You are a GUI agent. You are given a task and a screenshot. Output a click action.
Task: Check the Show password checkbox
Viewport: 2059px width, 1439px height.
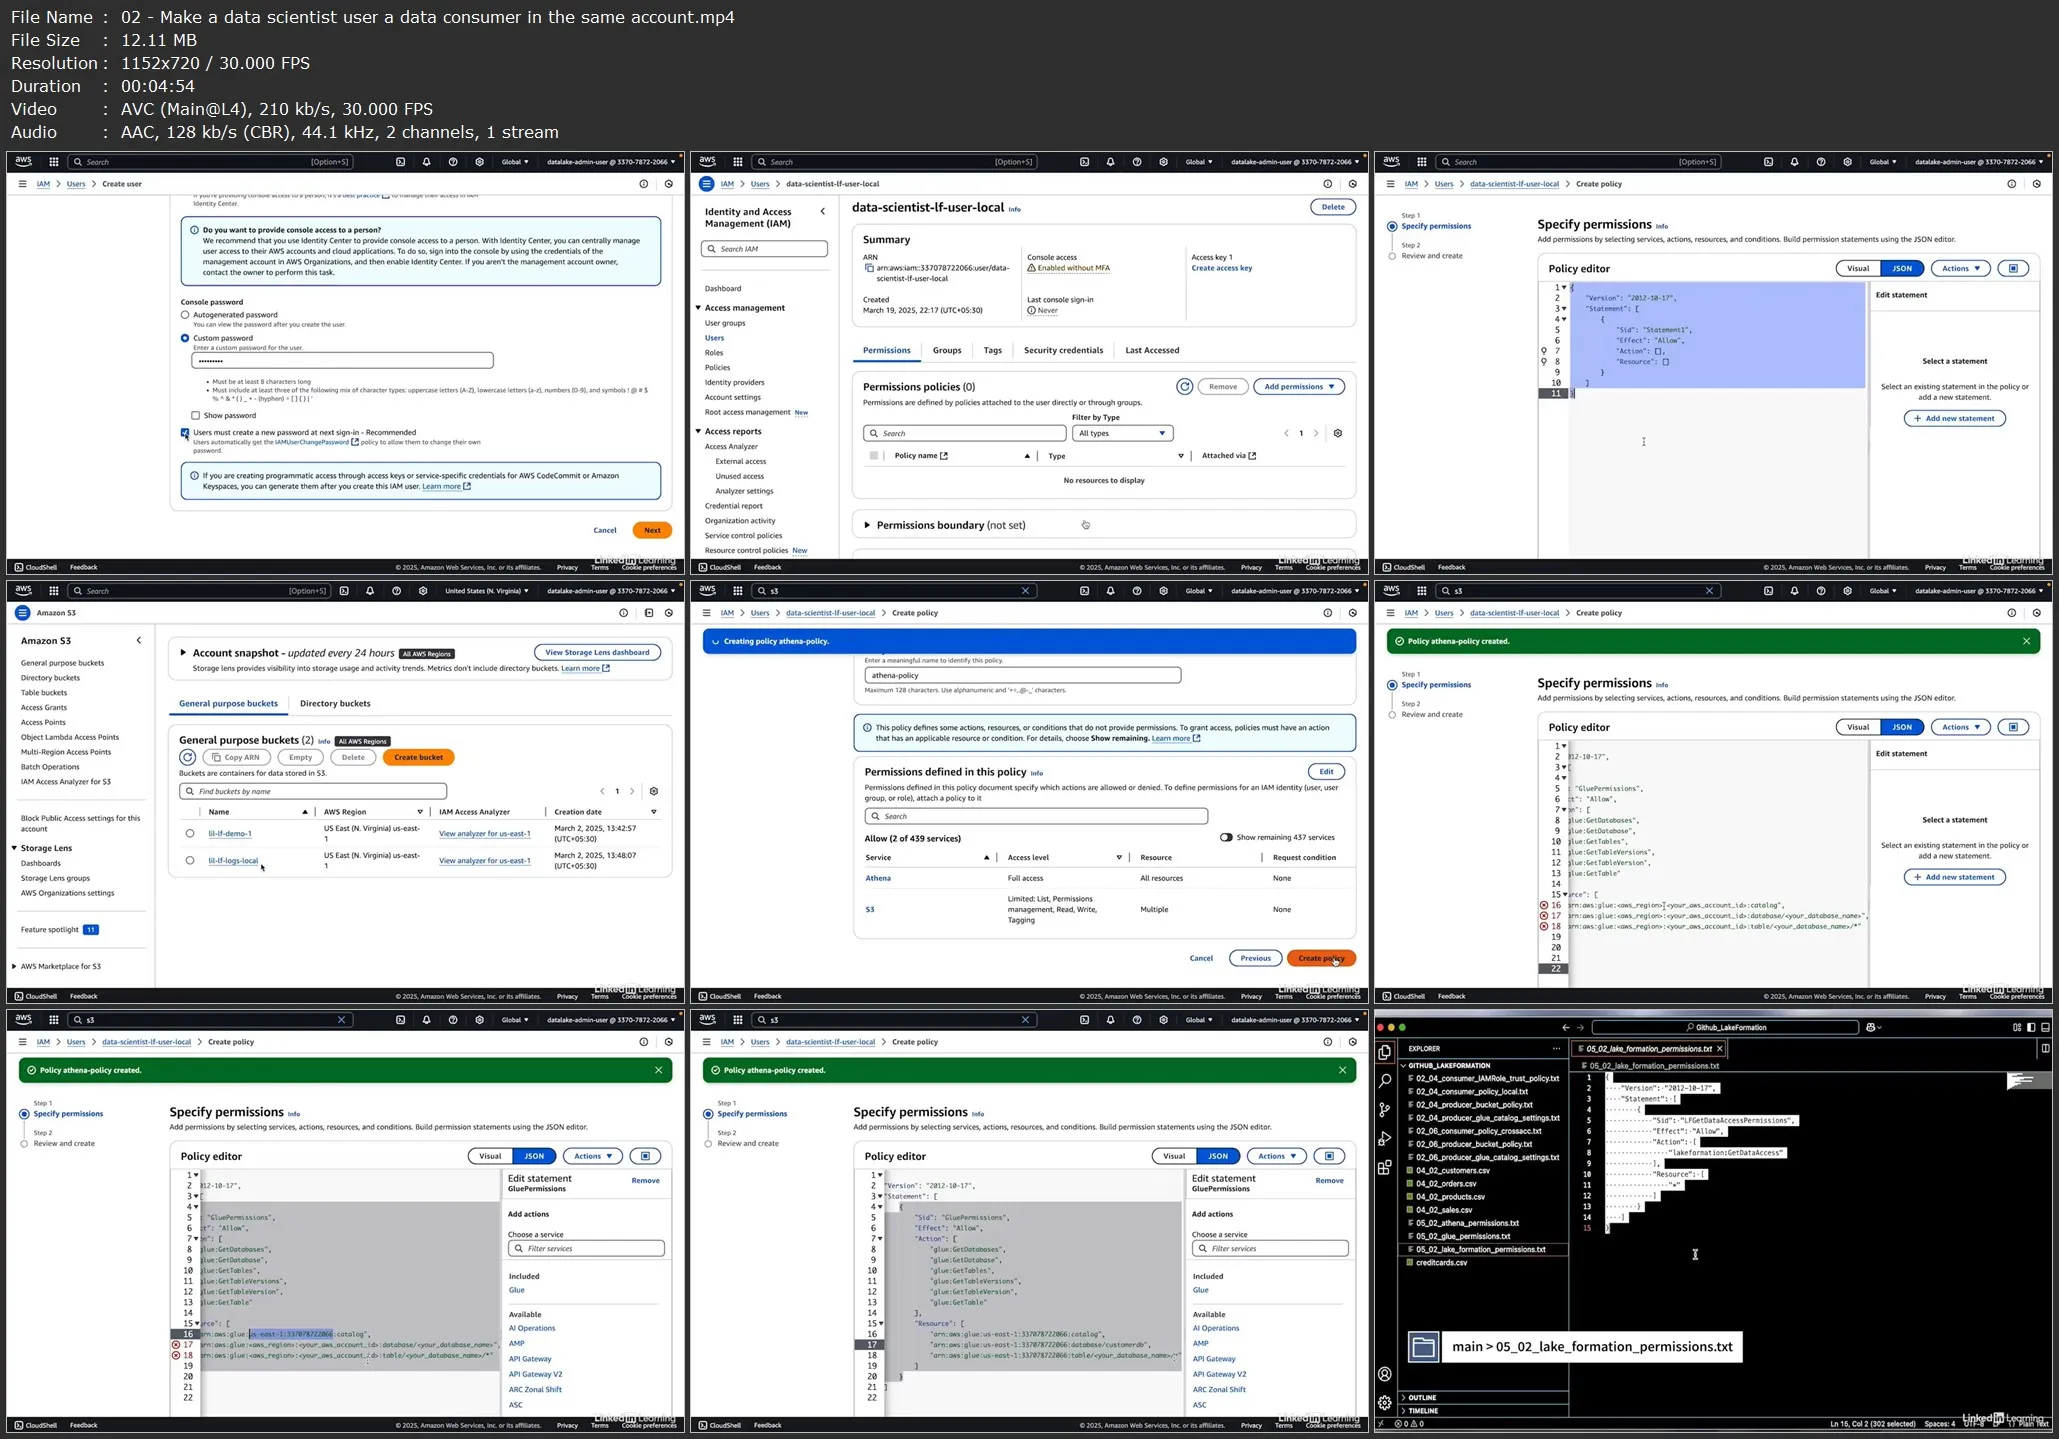point(195,415)
